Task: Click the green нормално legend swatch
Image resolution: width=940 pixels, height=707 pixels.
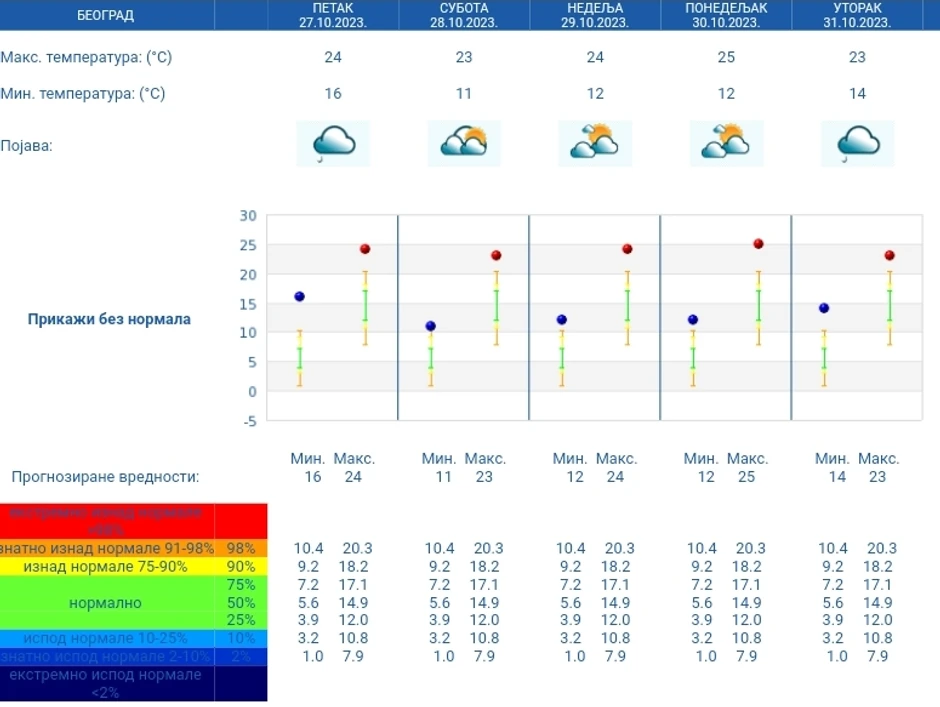Action: (105, 603)
